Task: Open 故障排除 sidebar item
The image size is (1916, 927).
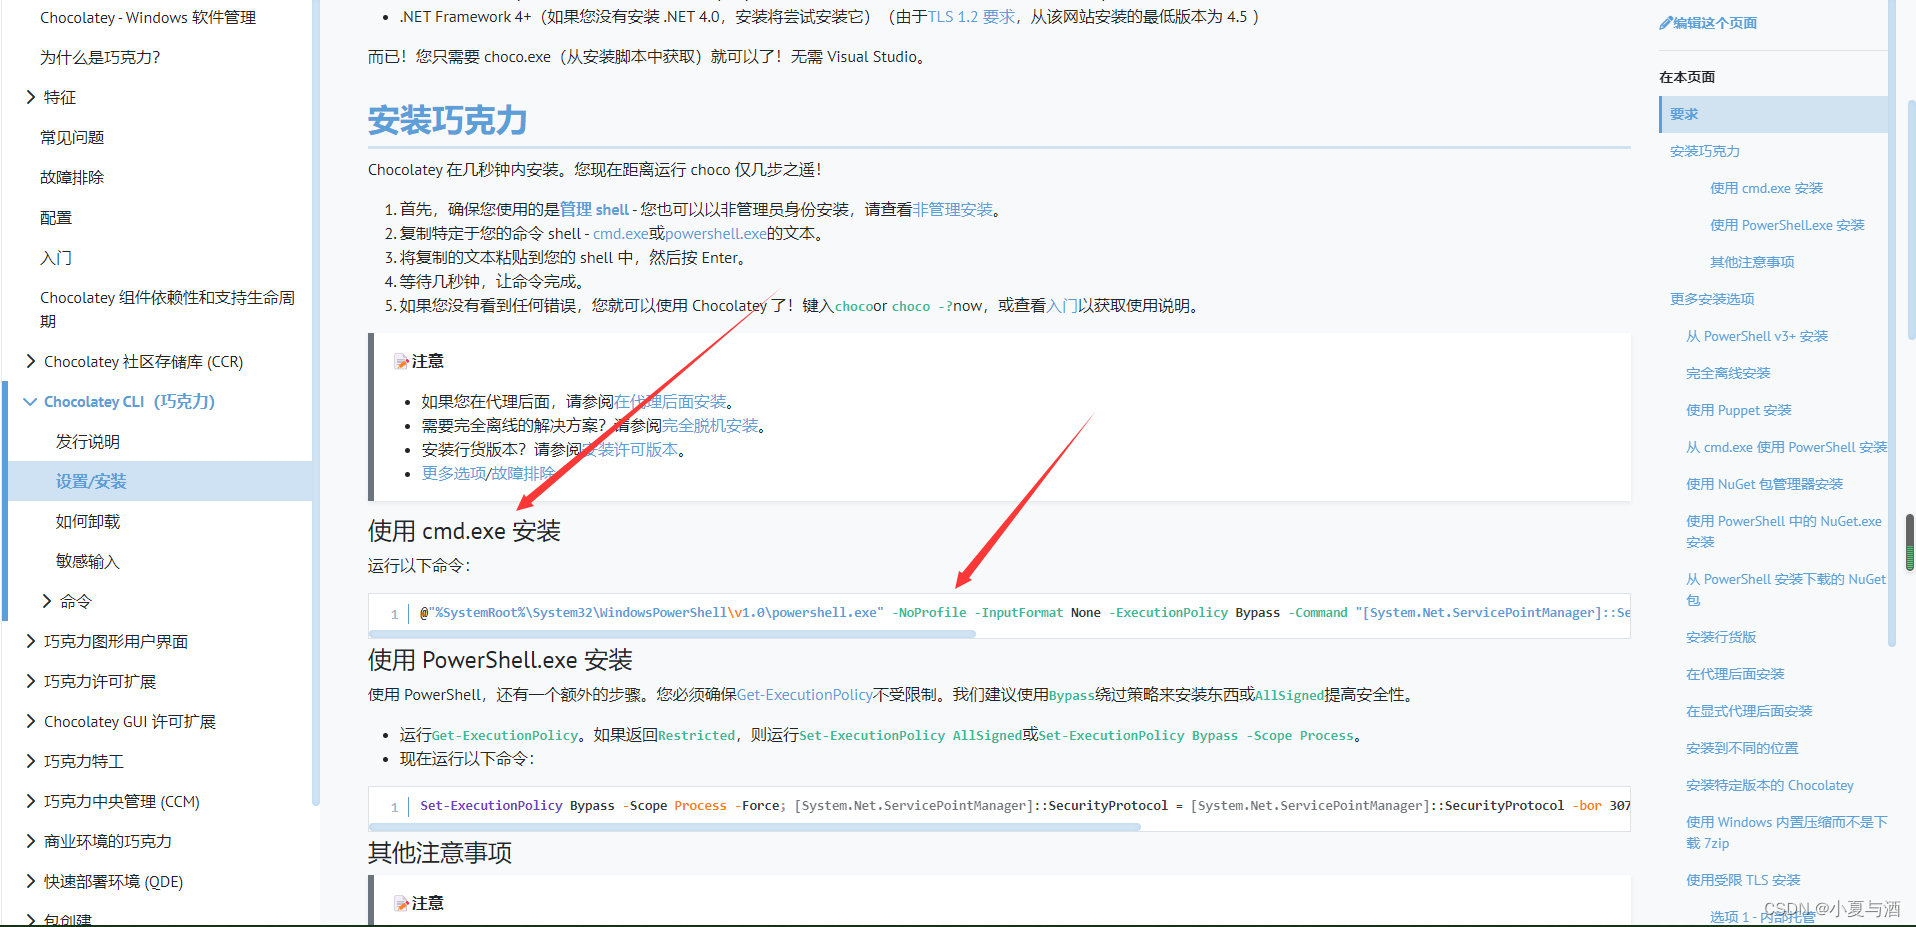Action: [72, 177]
